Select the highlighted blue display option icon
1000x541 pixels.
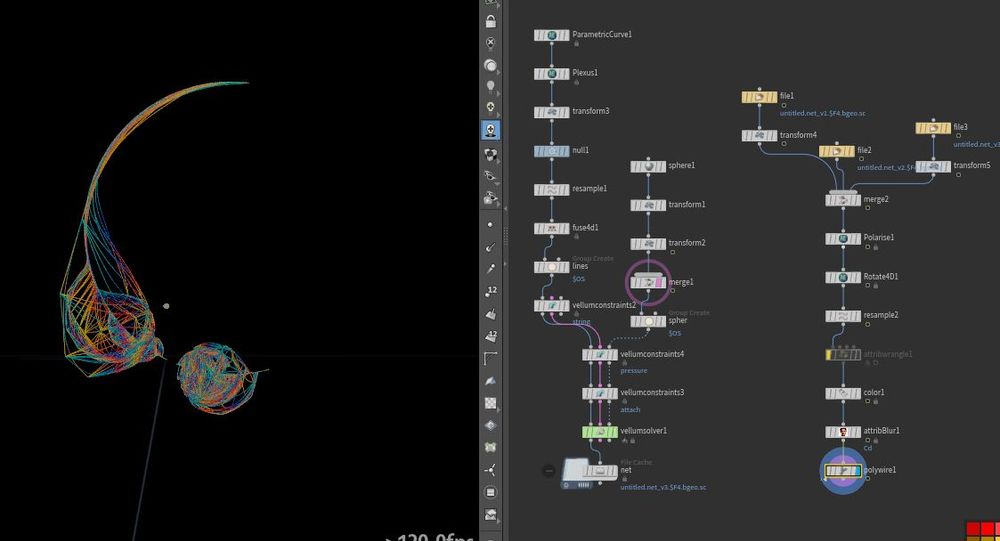(x=491, y=130)
